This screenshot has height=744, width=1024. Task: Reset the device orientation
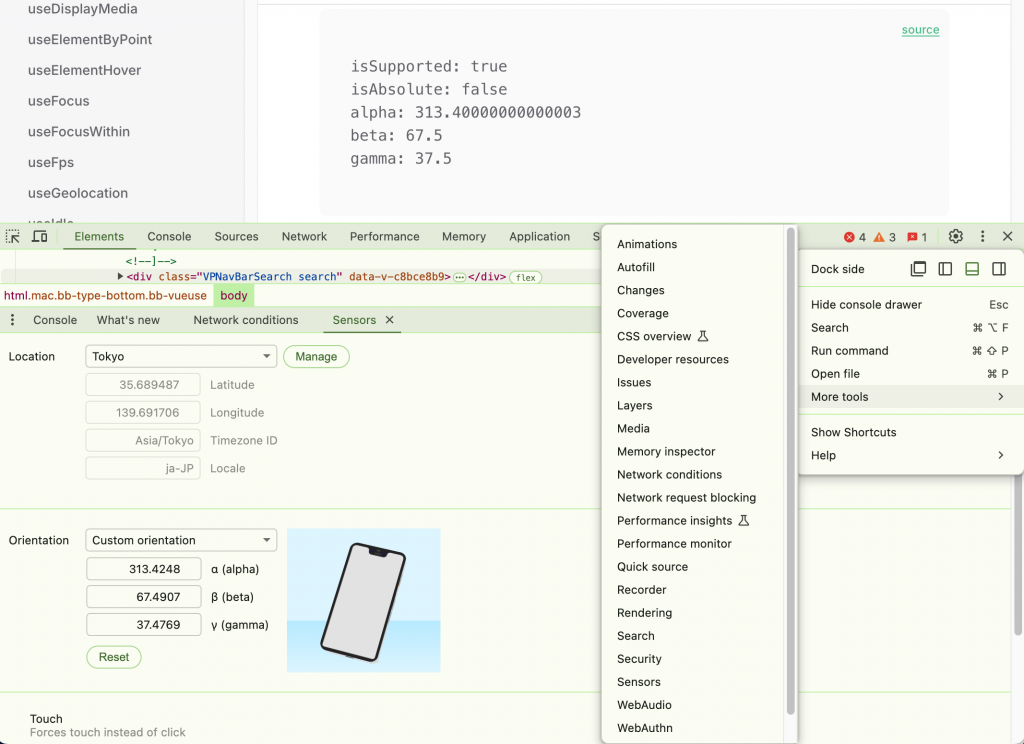click(x=114, y=656)
